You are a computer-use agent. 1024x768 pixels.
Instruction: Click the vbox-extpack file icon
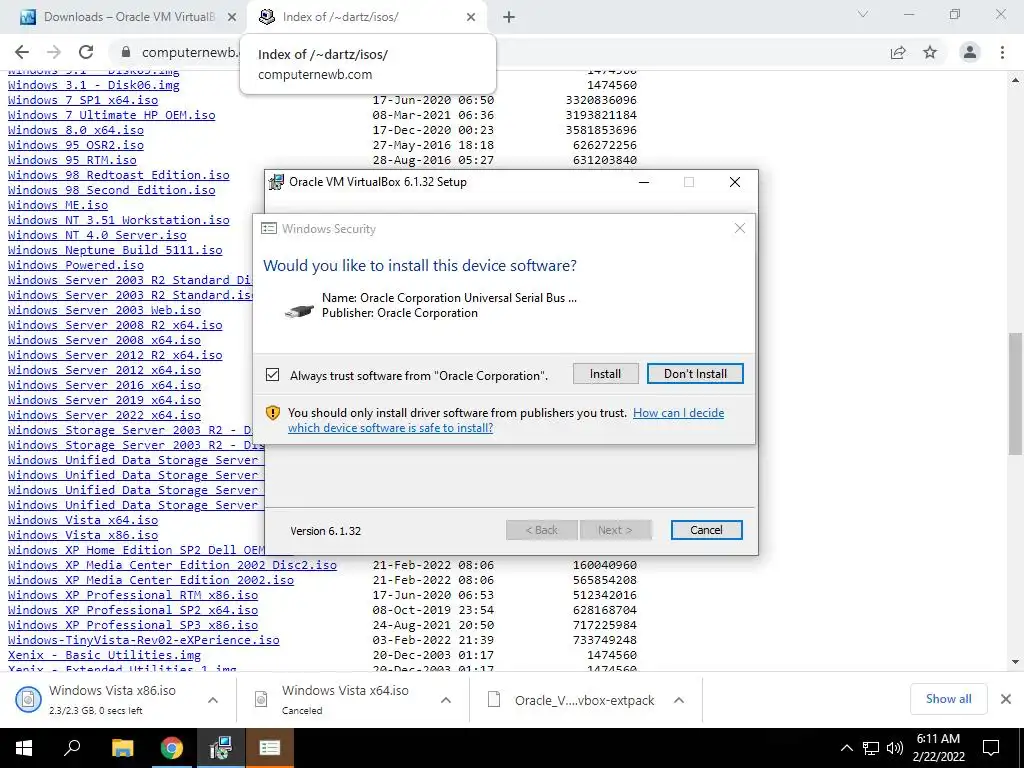point(494,699)
